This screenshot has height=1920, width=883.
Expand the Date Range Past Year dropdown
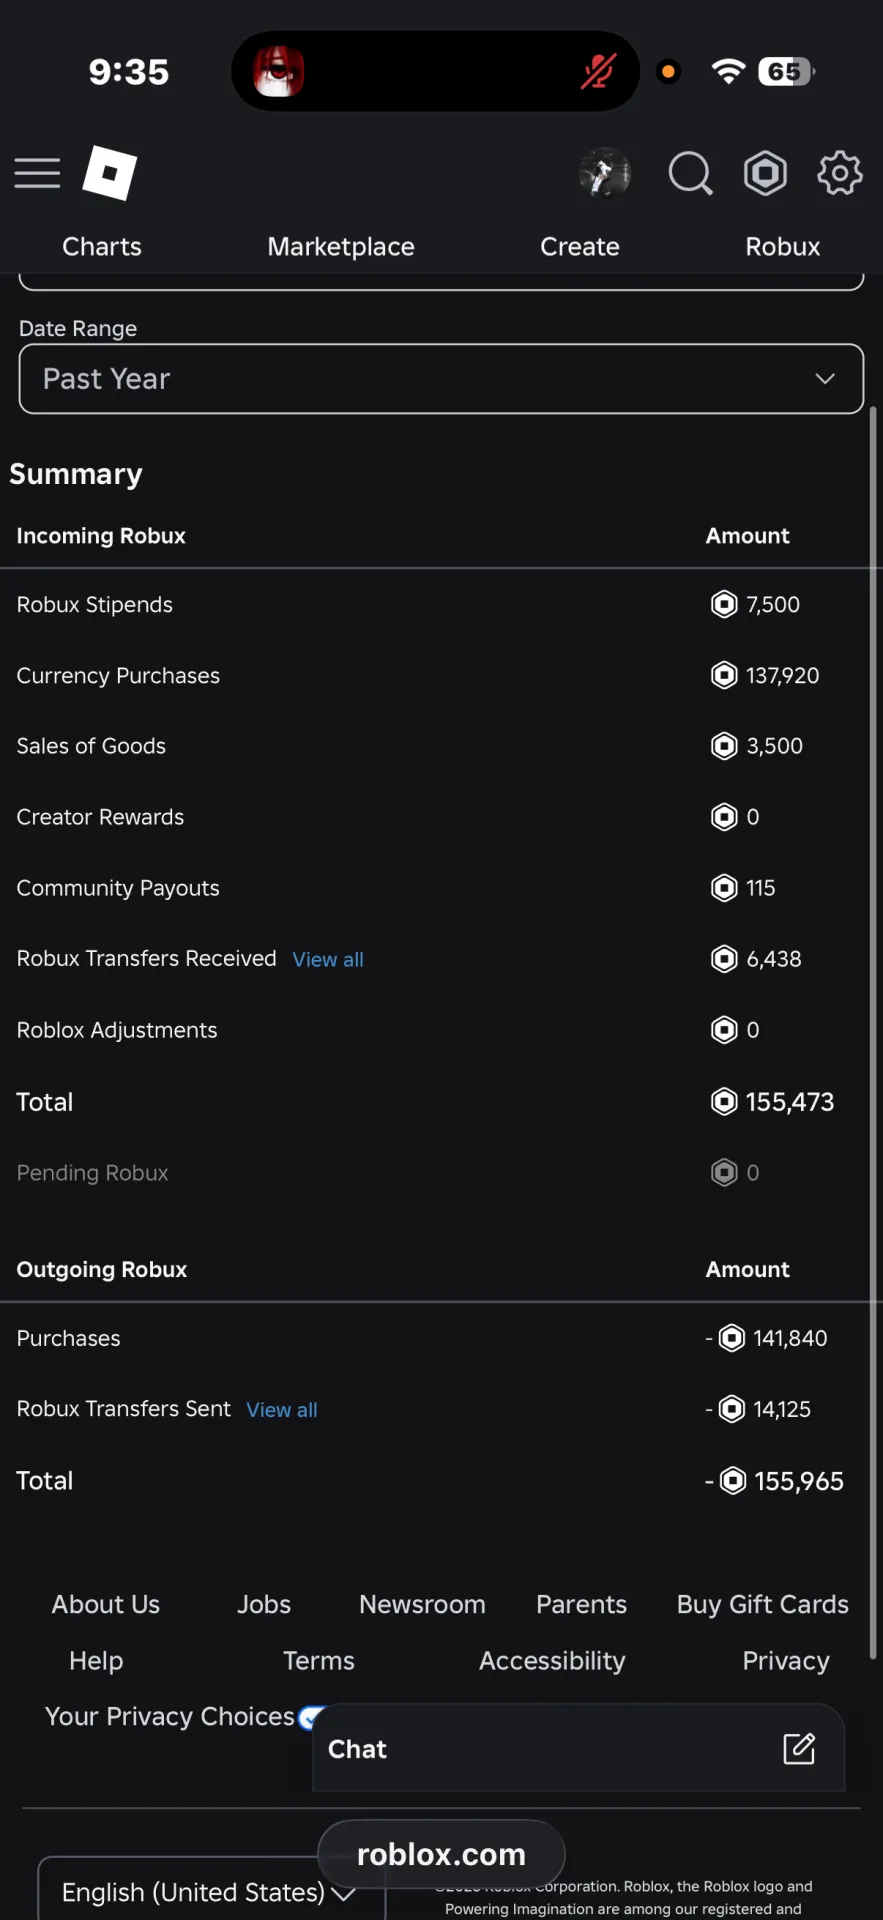tap(441, 379)
